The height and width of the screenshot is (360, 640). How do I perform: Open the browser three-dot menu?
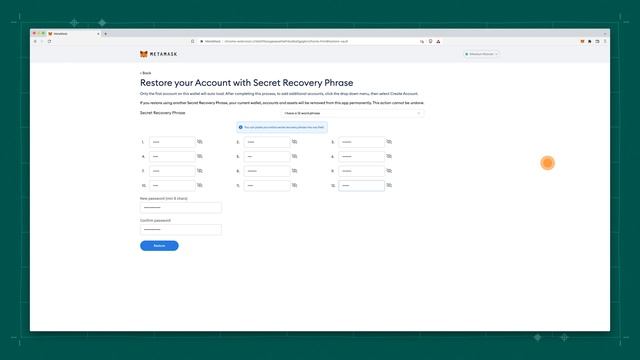[605, 41]
